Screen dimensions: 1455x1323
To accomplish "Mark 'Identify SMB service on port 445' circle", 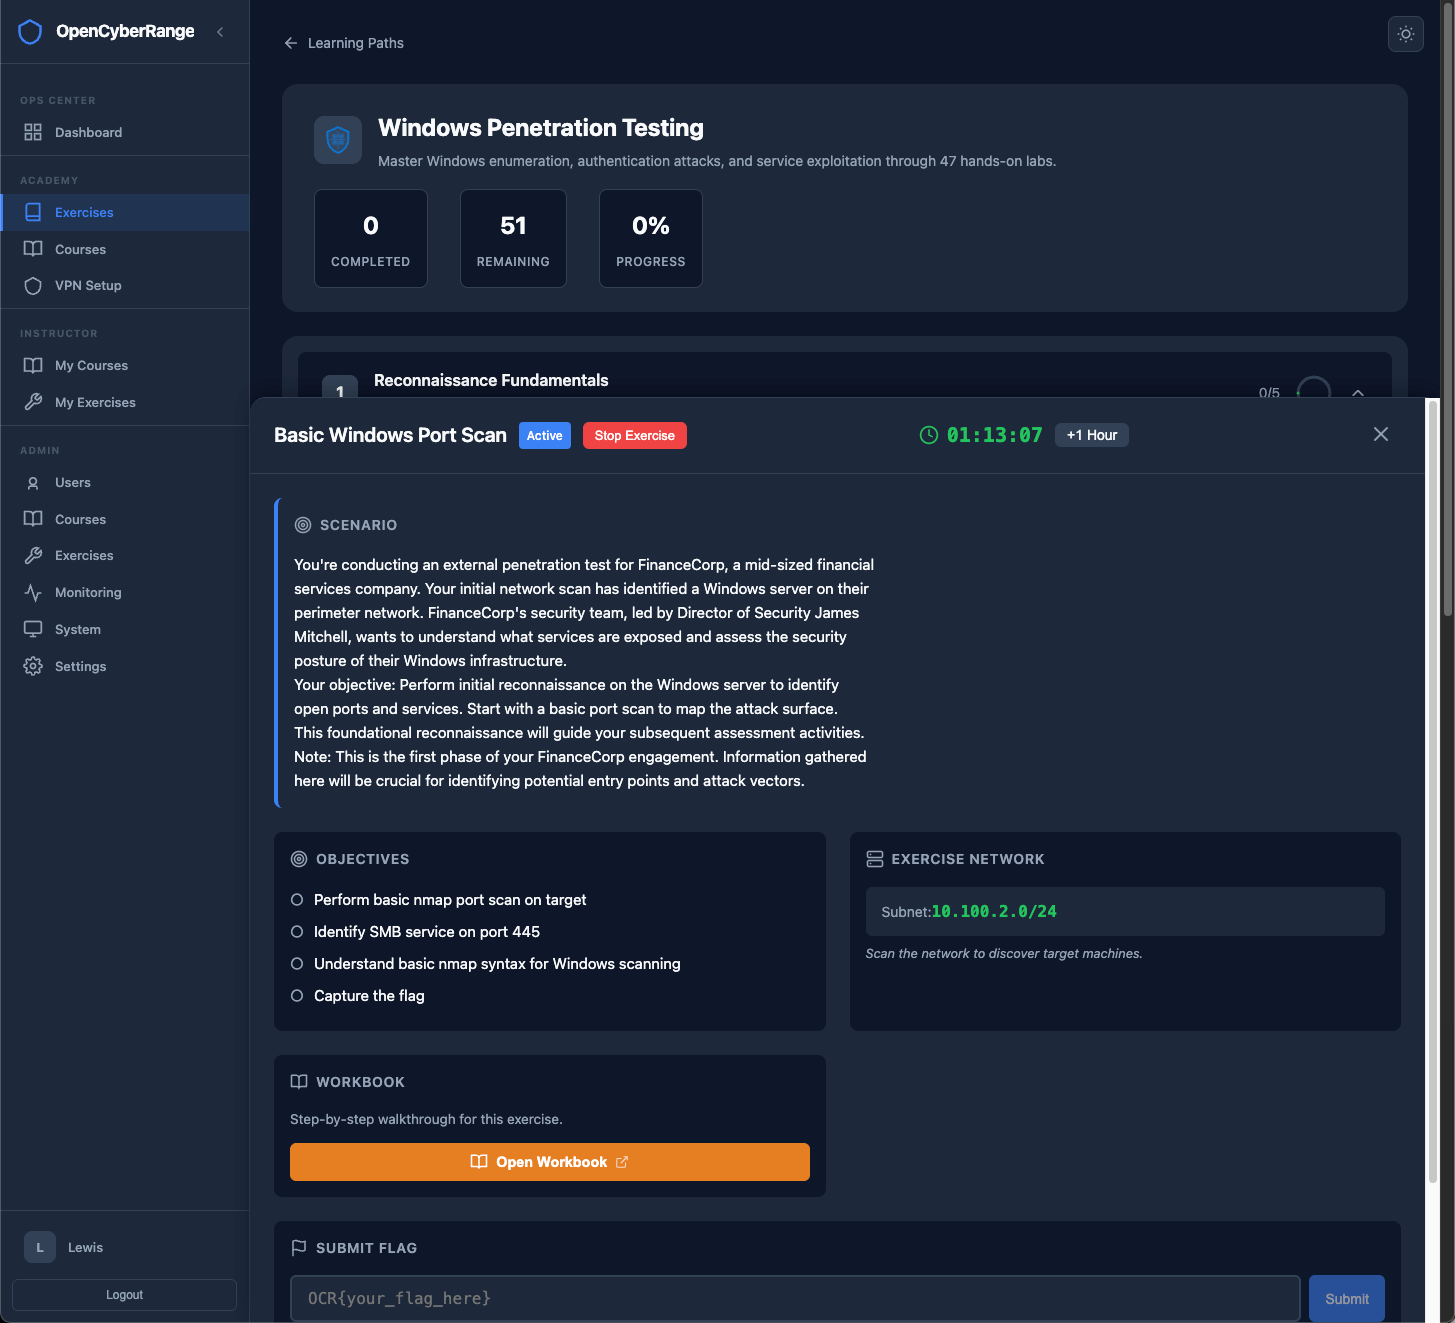I will [x=297, y=932].
